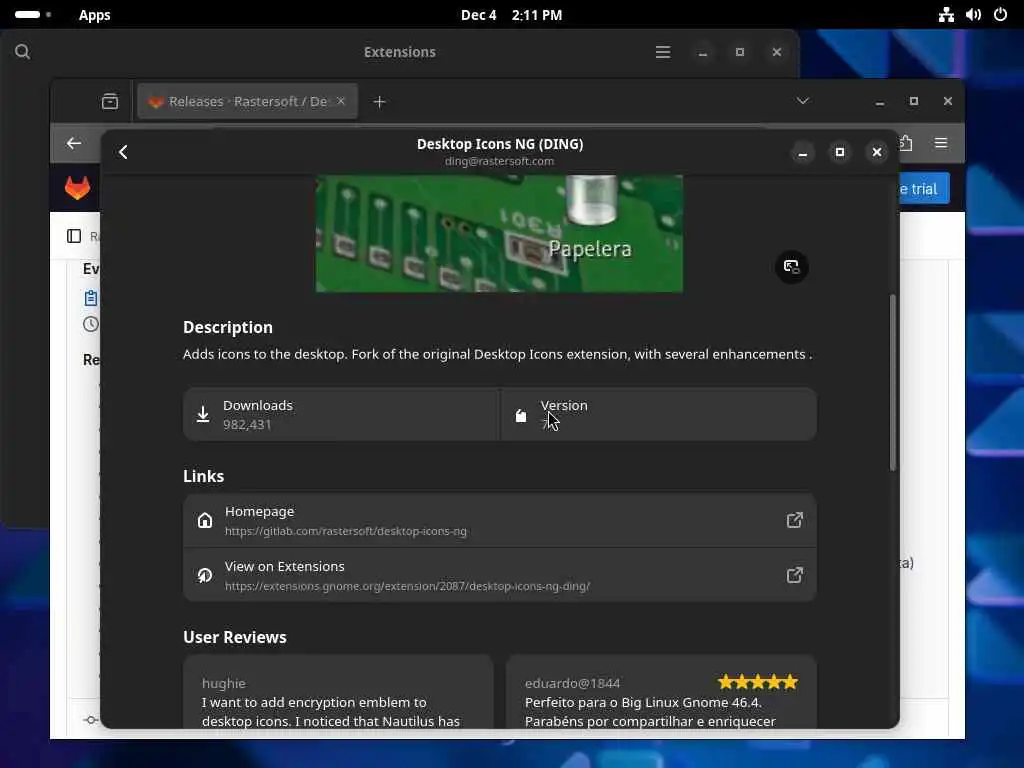The image size is (1024, 768).
Task: Click the five-star rating on eduardo's review
Action: point(758,682)
